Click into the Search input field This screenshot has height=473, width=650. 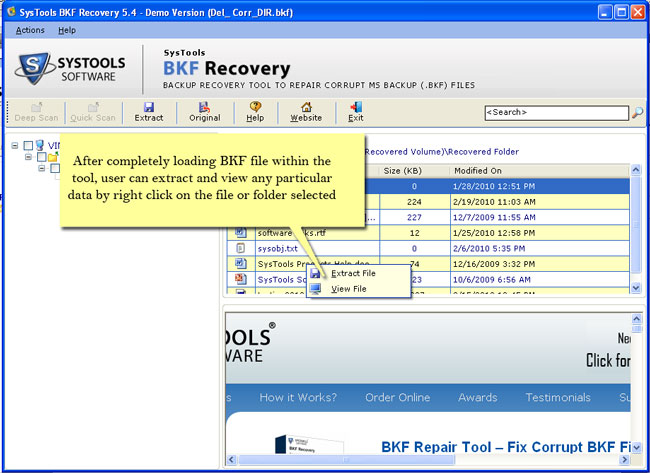(x=556, y=113)
